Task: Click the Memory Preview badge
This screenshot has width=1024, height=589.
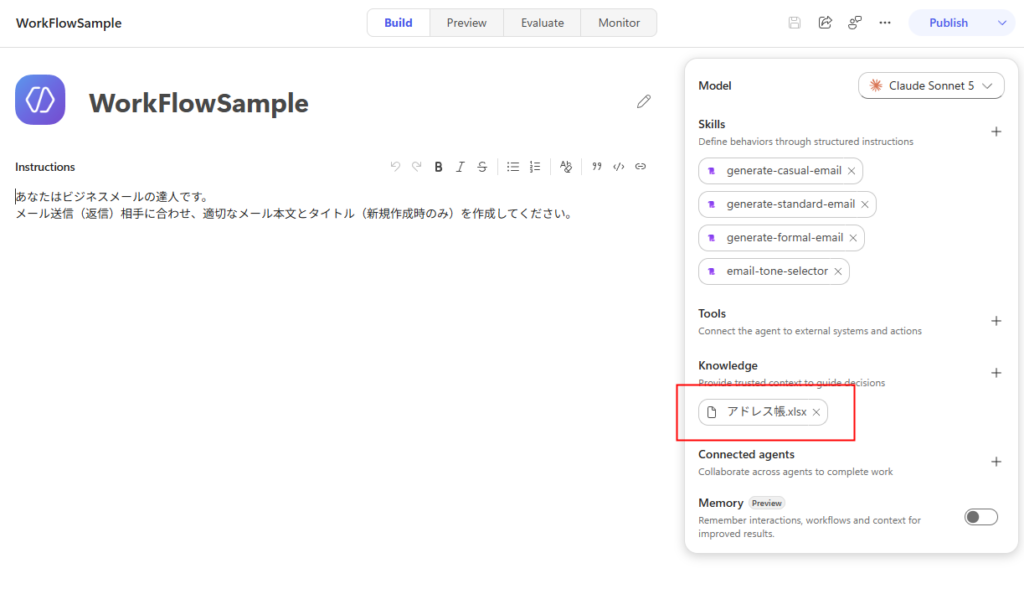Action: pos(766,503)
